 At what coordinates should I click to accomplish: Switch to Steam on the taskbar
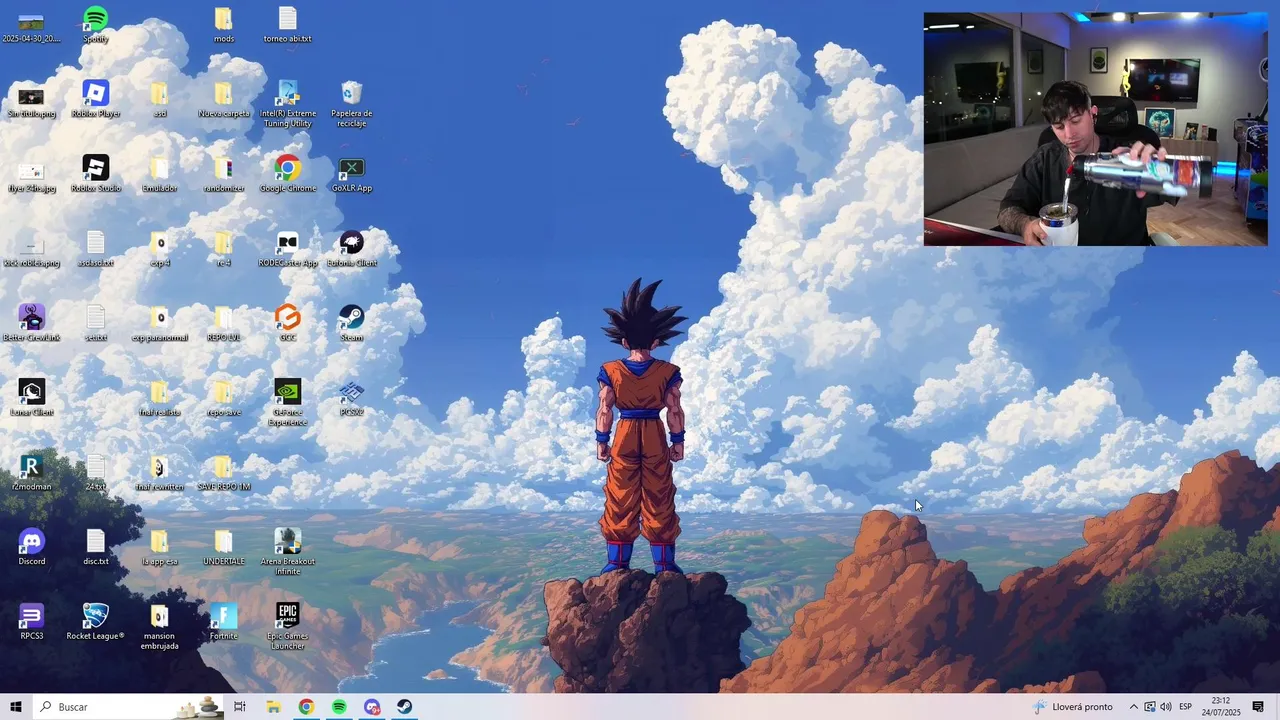[x=404, y=707]
